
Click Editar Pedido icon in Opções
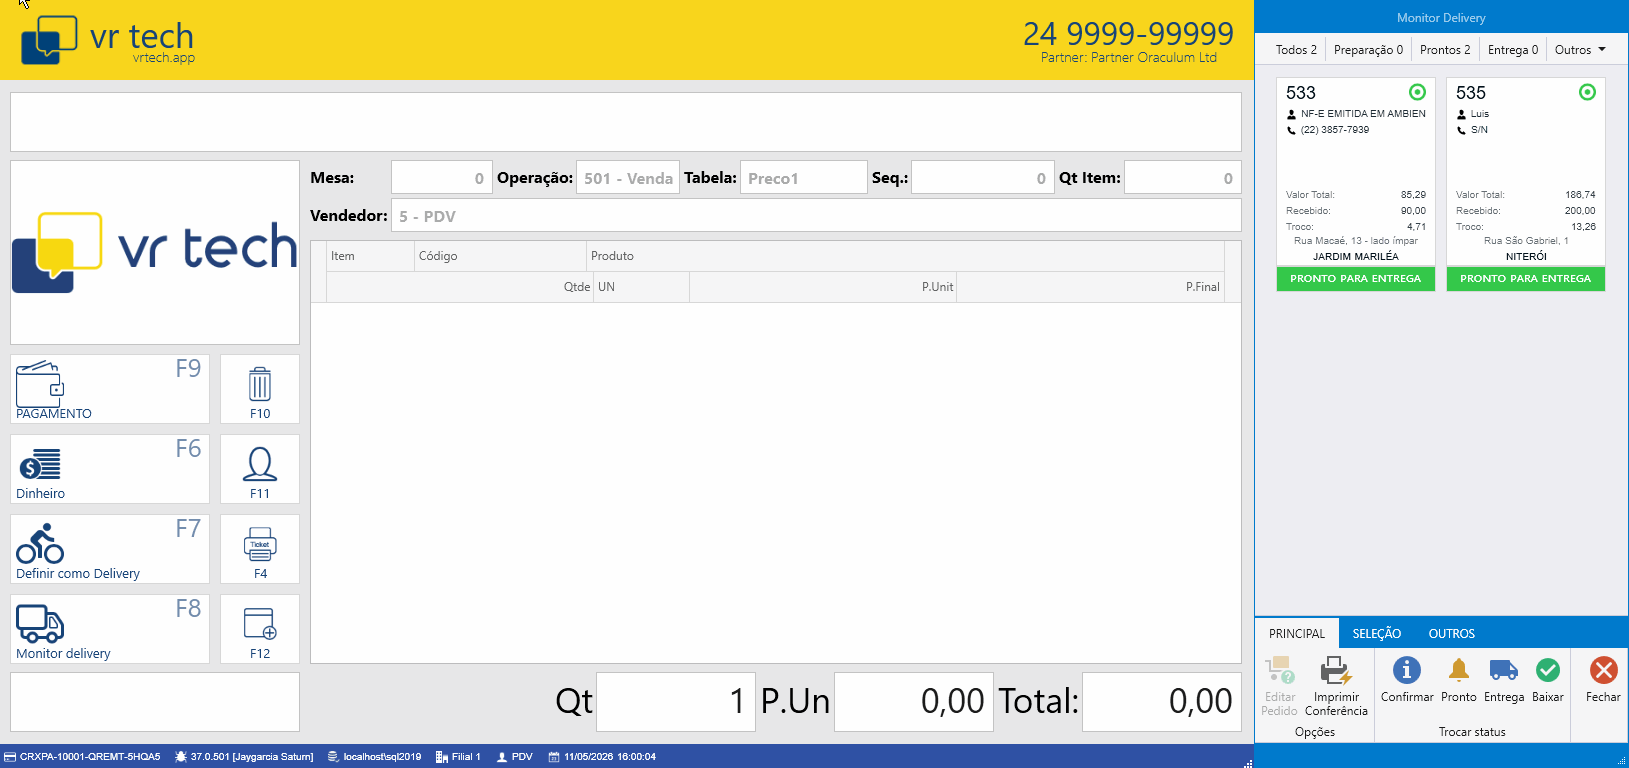[1280, 670]
